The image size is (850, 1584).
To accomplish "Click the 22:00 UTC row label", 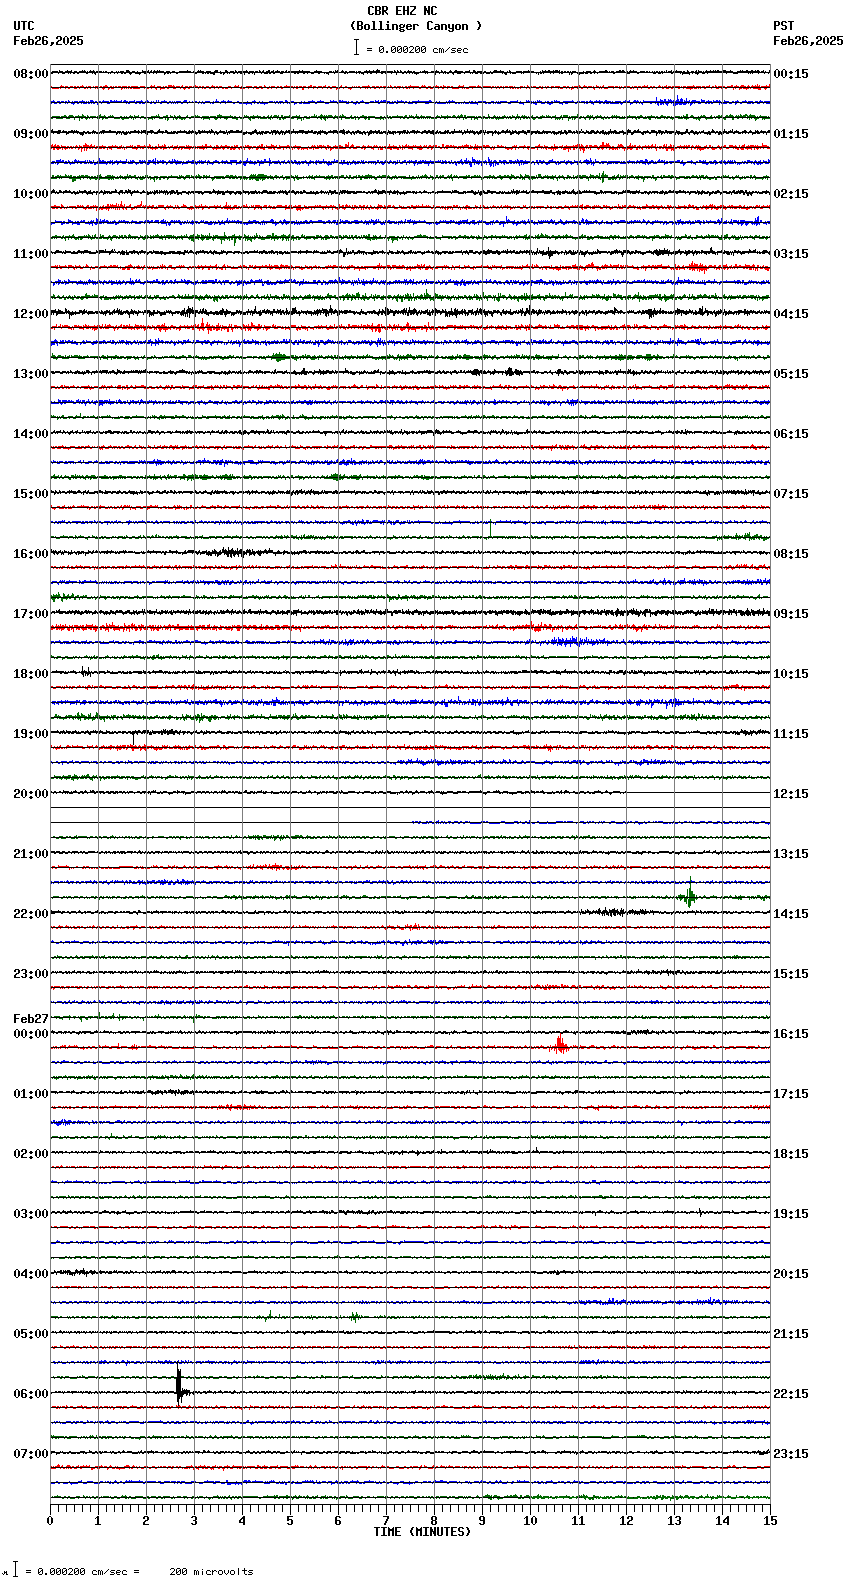I will [x=31, y=914].
